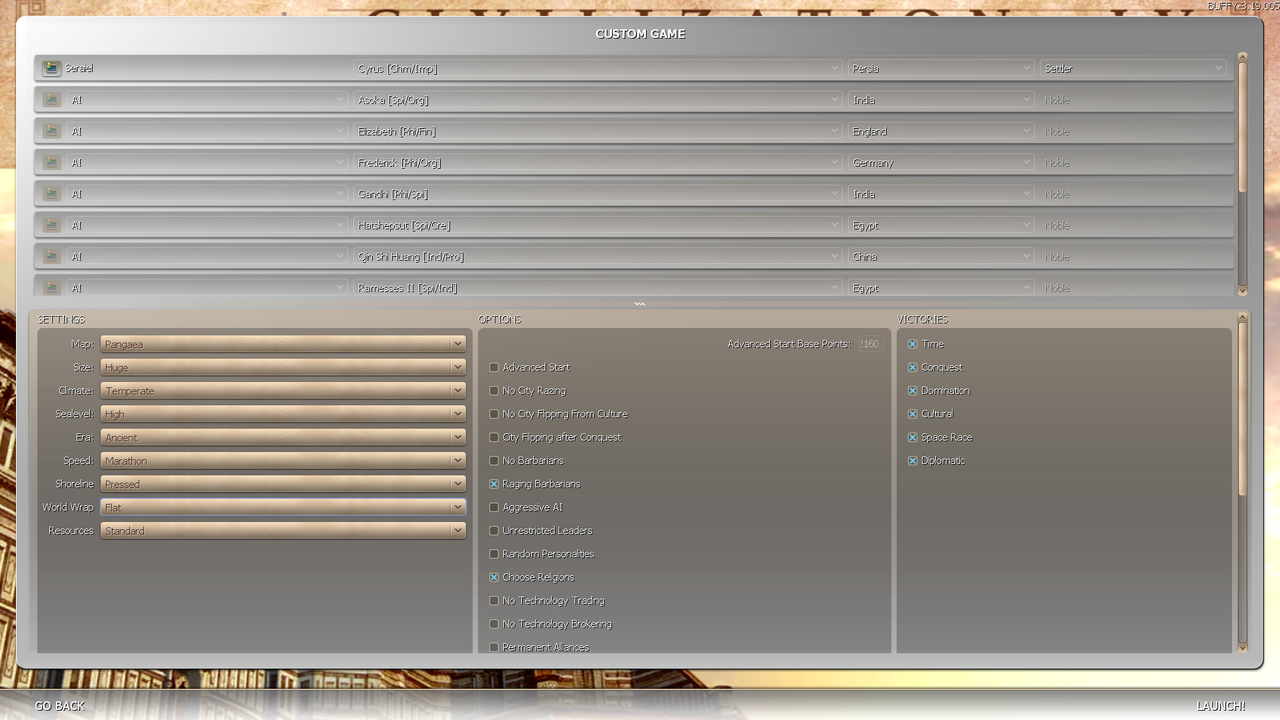Click the options panel scrollbar down arrow

pyautogui.click(x=1243, y=647)
